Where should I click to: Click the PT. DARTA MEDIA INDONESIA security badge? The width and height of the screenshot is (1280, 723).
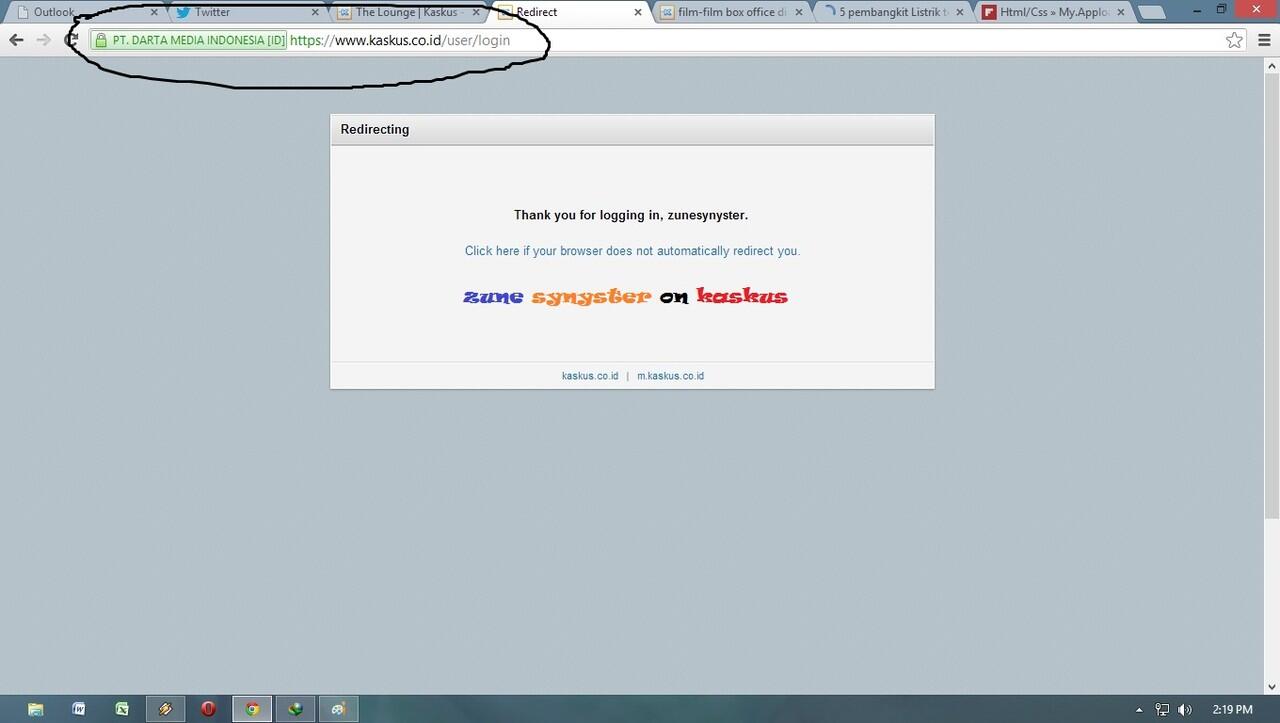coord(189,41)
